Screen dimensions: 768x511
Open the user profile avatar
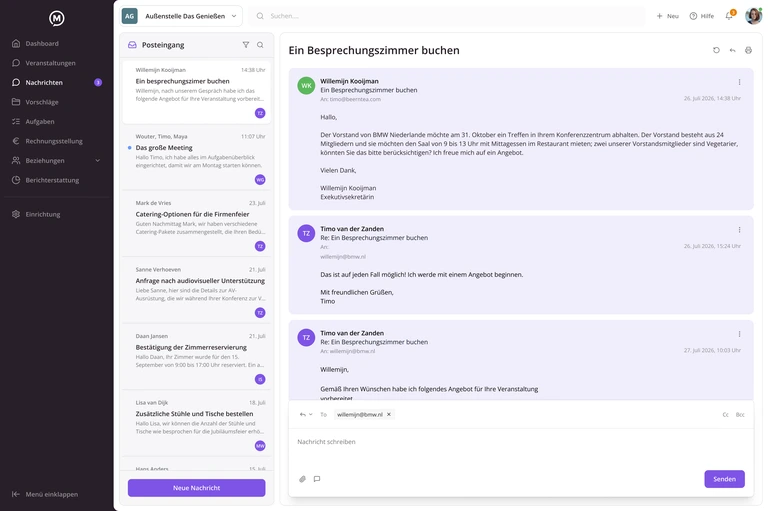[x=753, y=16]
